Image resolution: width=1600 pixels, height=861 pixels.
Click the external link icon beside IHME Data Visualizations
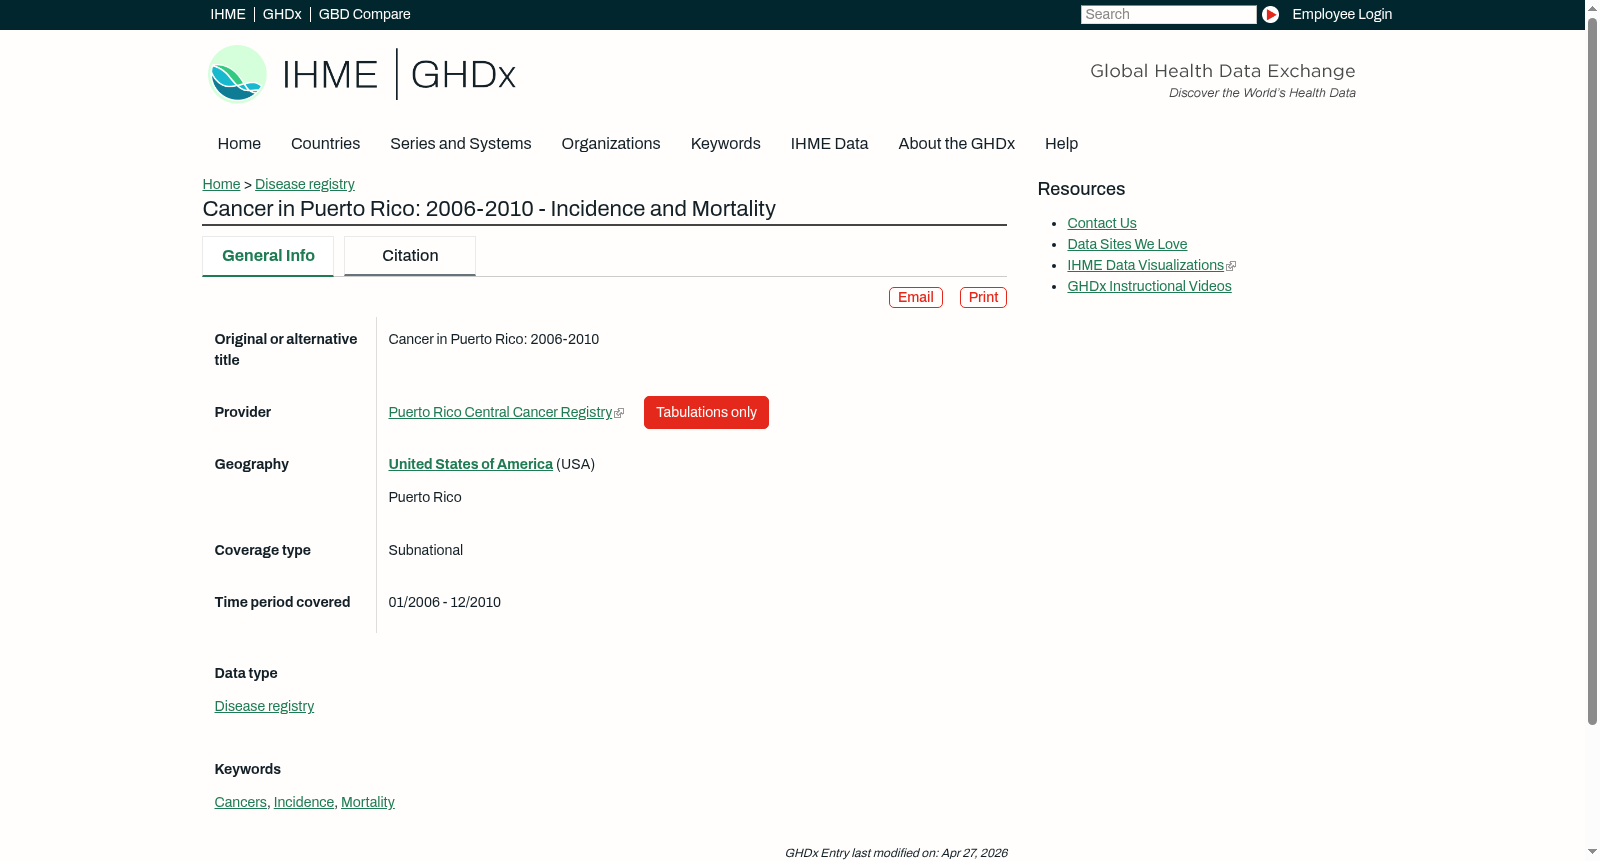(x=1231, y=266)
